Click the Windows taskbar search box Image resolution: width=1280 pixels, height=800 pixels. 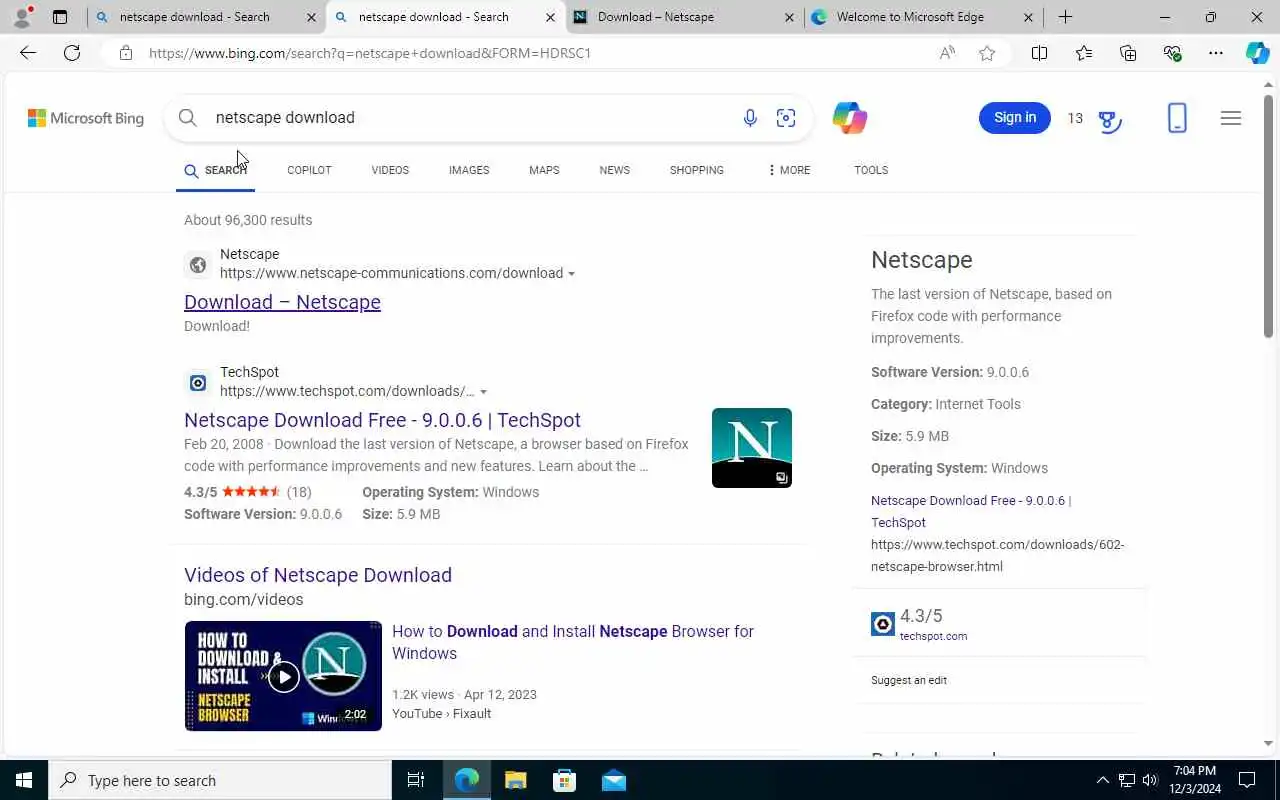tap(220, 780)
